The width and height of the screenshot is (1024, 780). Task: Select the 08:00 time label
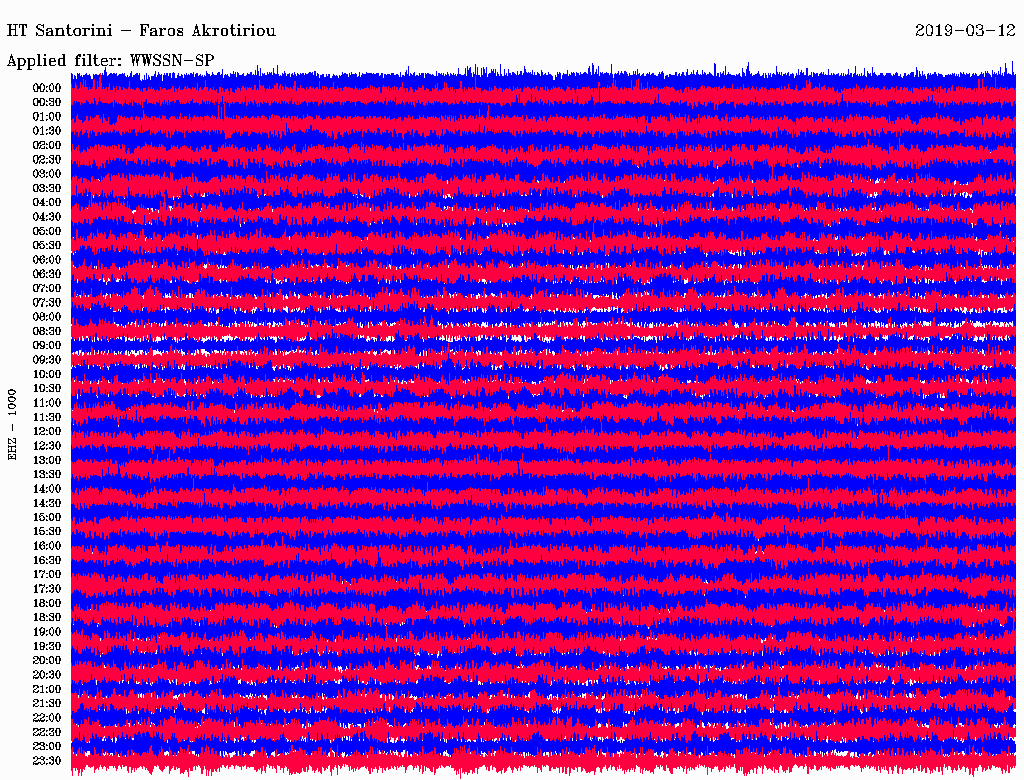coord(47,317)
